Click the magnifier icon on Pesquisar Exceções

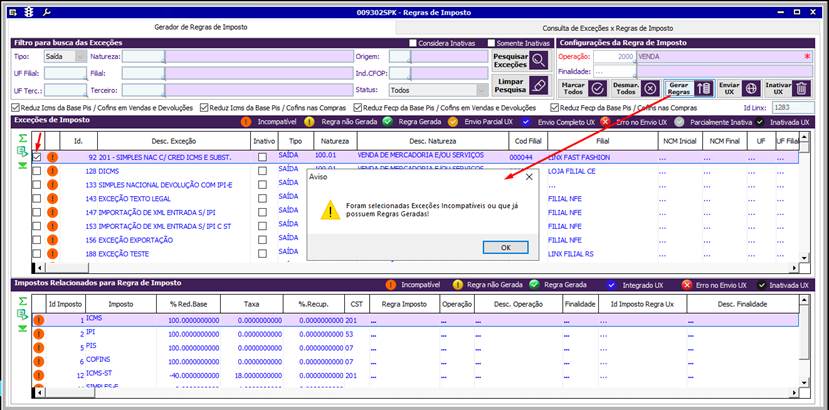pyautogui.click(x=539, y=61)
